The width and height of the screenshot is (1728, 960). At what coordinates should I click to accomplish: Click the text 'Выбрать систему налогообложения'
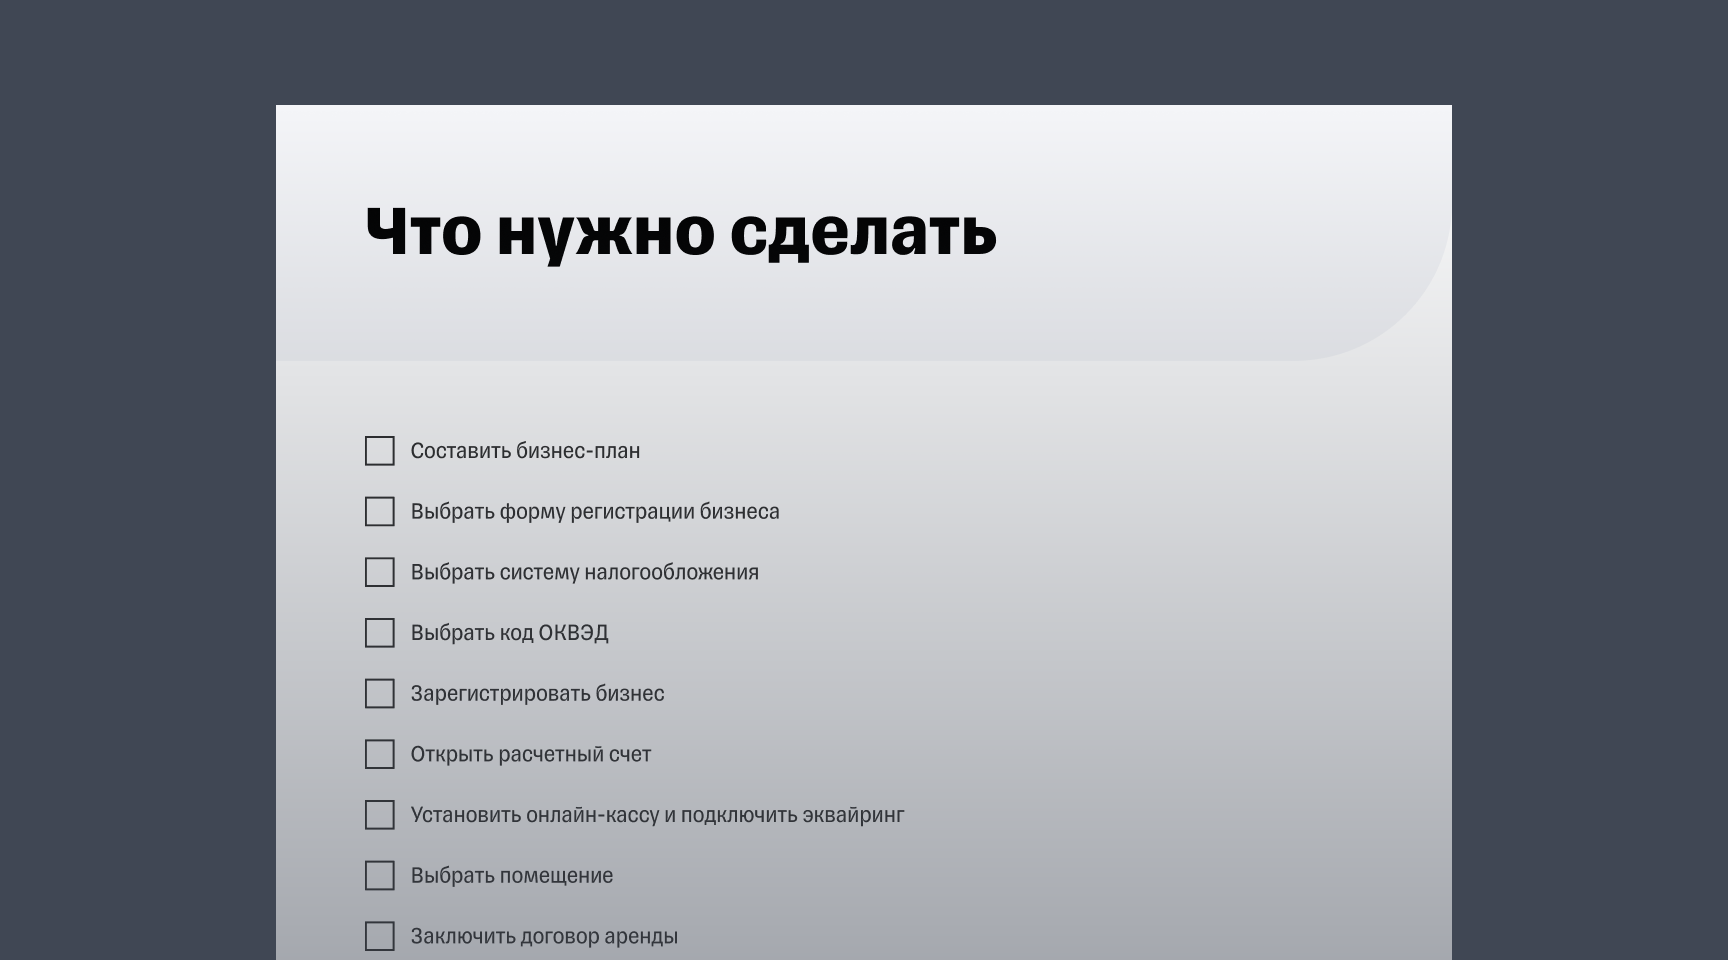tap(585, 572)
